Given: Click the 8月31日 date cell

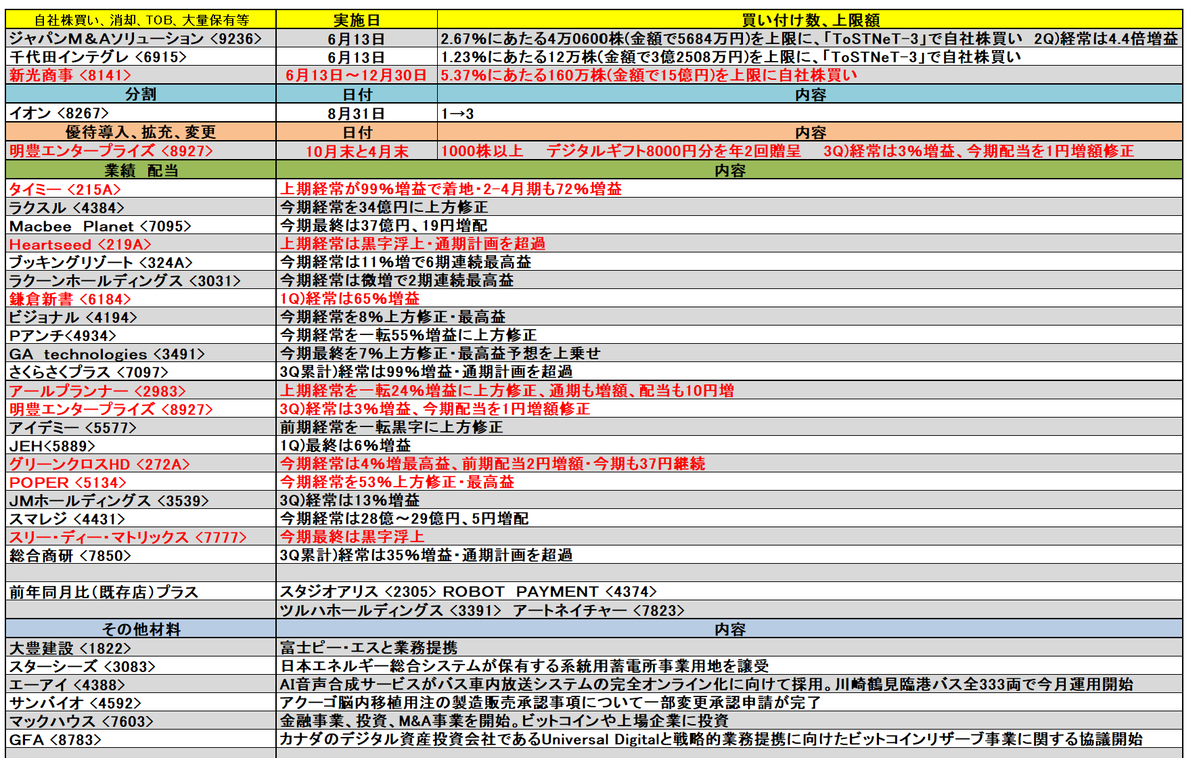Looking at the screenshot, I should [356, 113].
